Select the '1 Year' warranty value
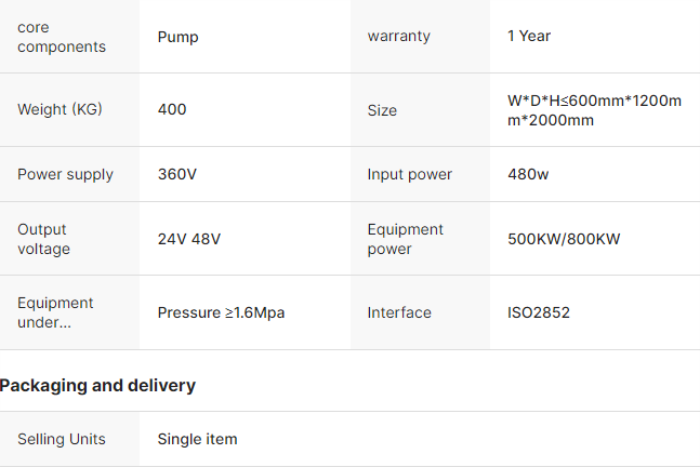 click(529, 36)
